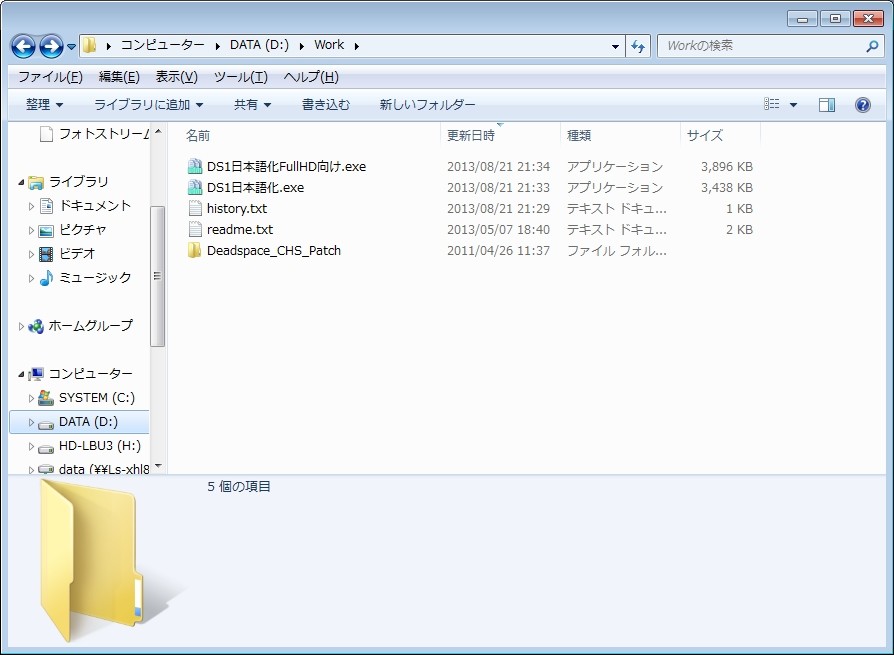Viewport: 894px width, 655px height.
Task: Select DATA (D:) drive in the tree
Action: (79, 422)
